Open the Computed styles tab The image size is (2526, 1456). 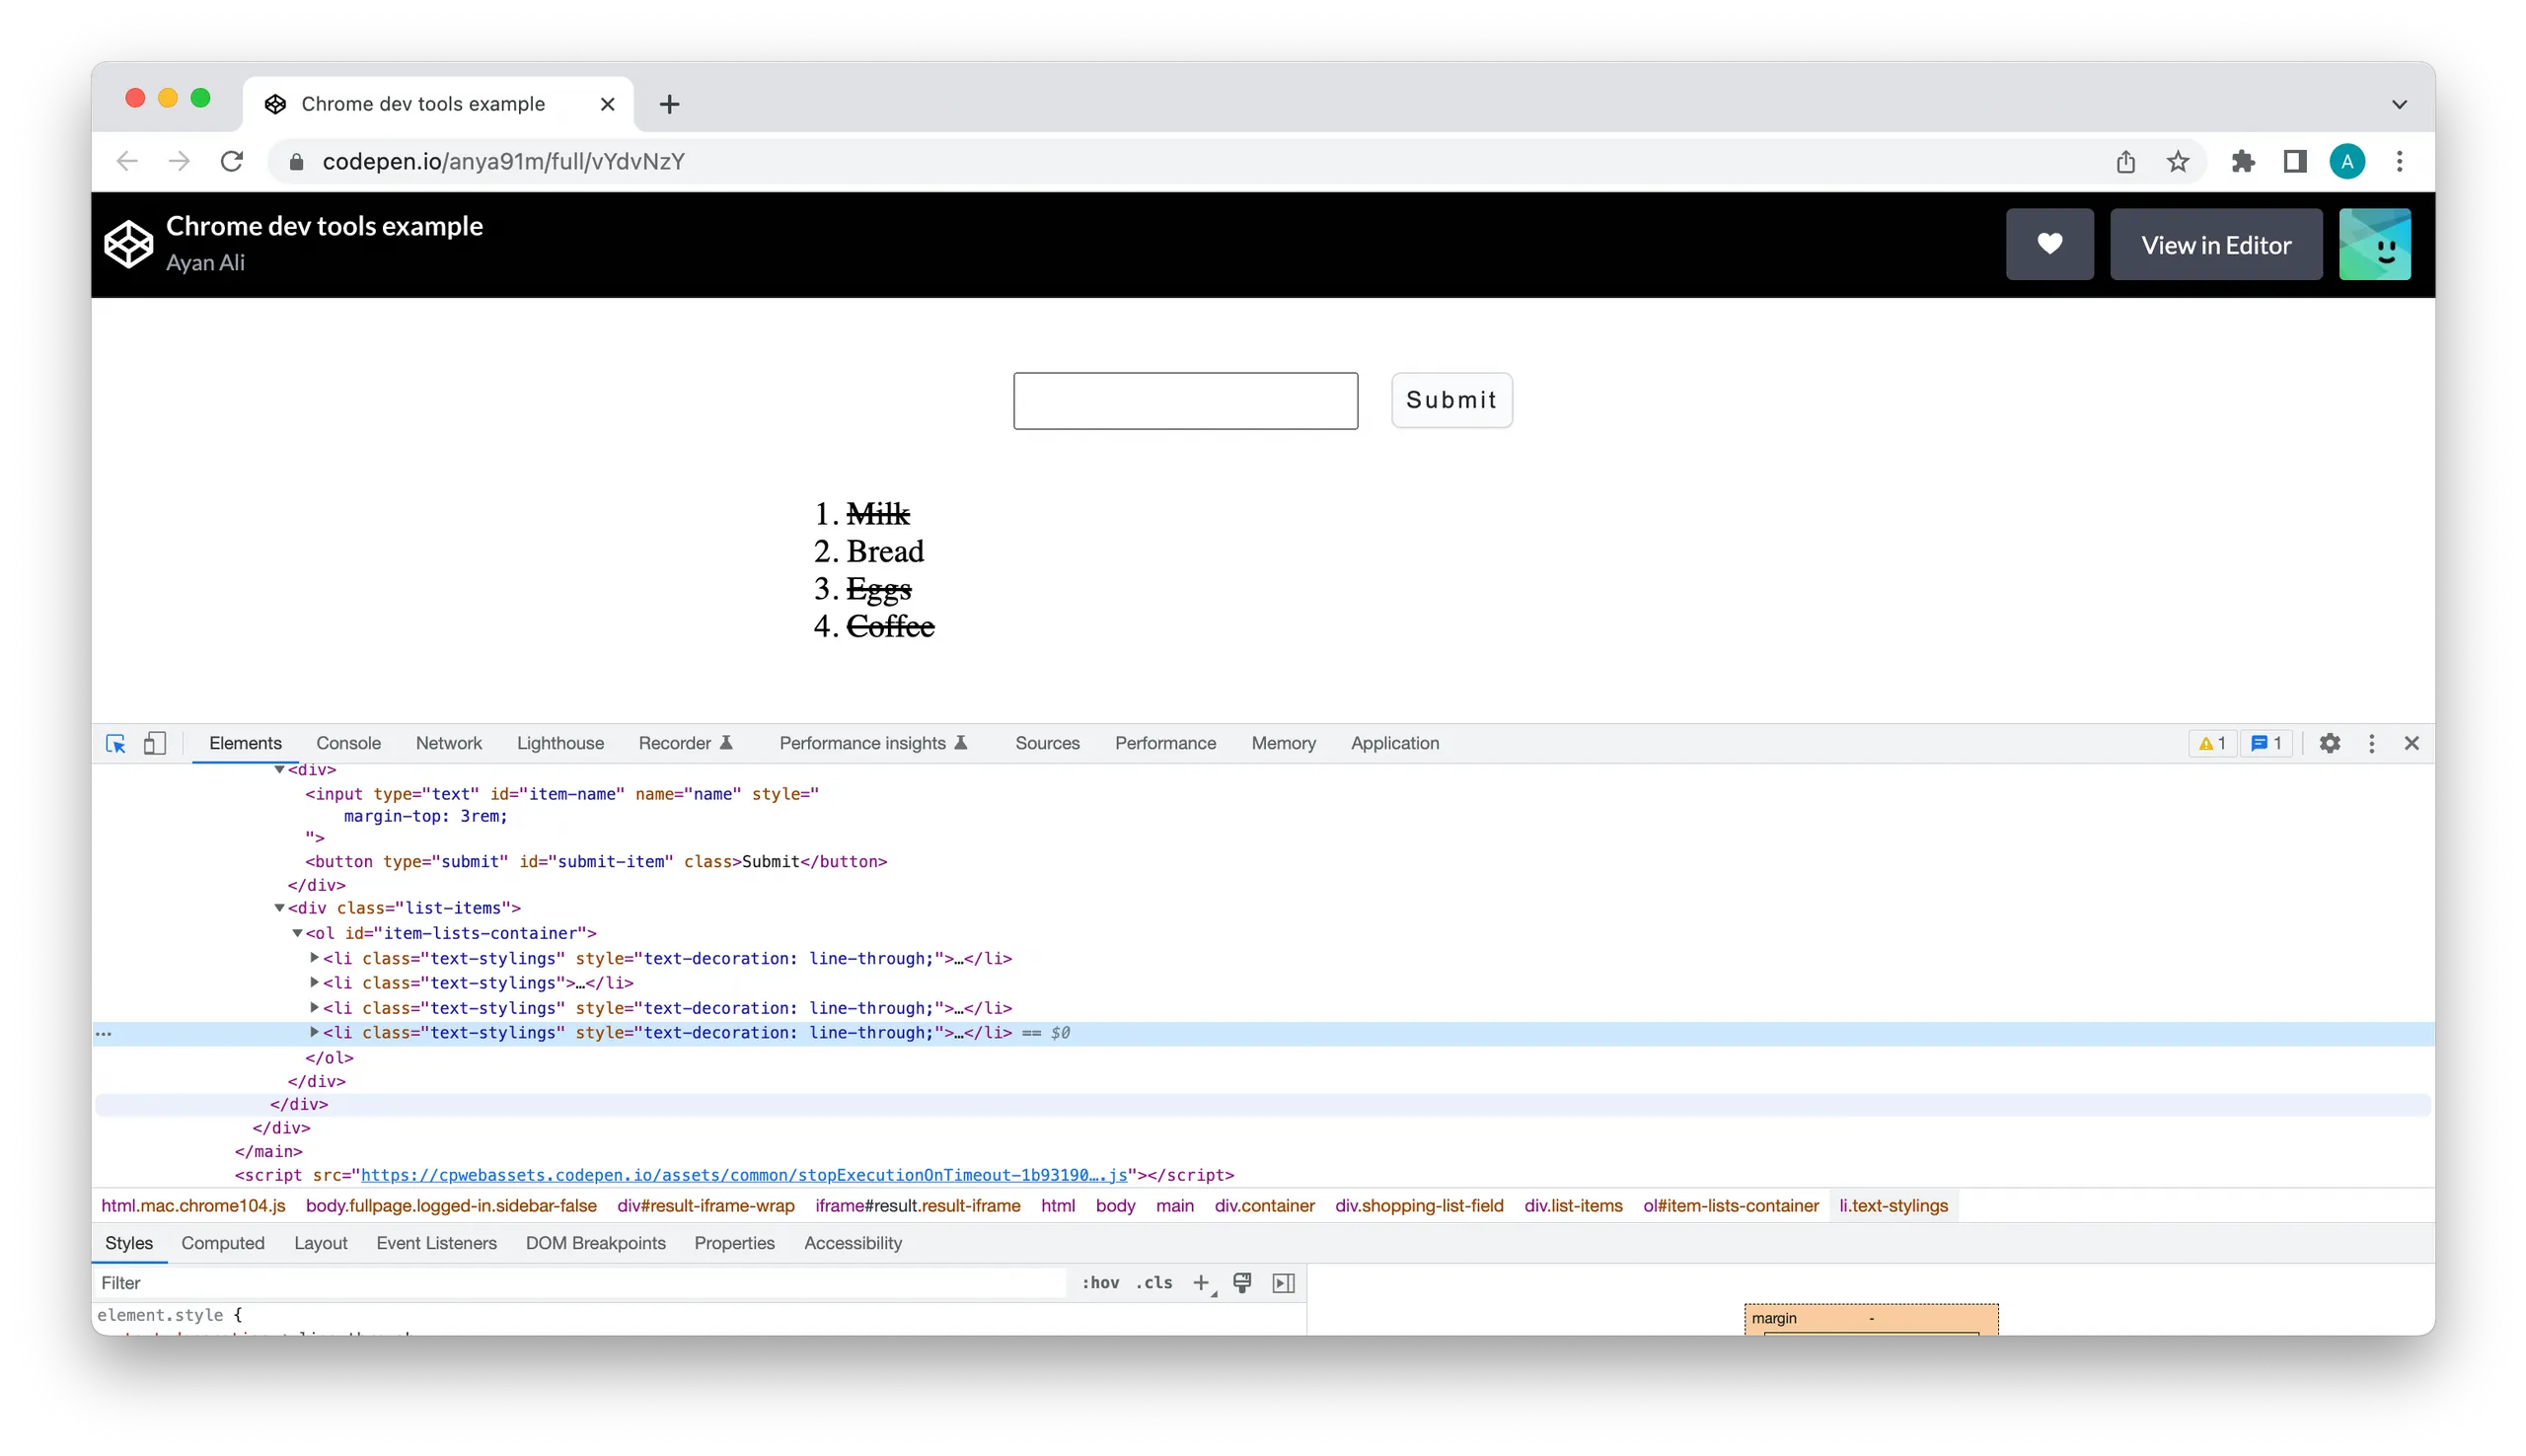click(222, 1243)
